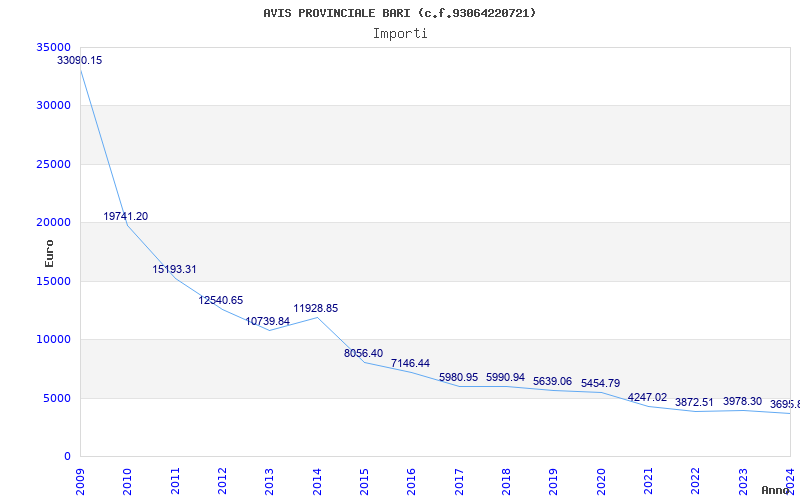
Task: Pick the 5980.95 data label
Action: (458, 378)
